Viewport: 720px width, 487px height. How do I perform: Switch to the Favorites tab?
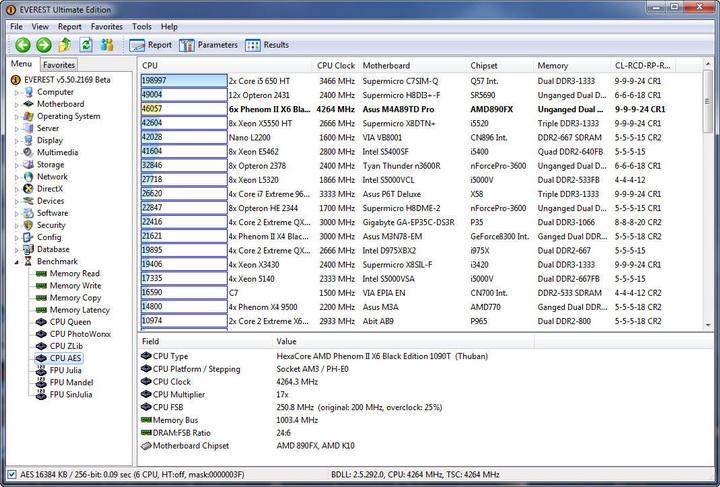[59, 65]
